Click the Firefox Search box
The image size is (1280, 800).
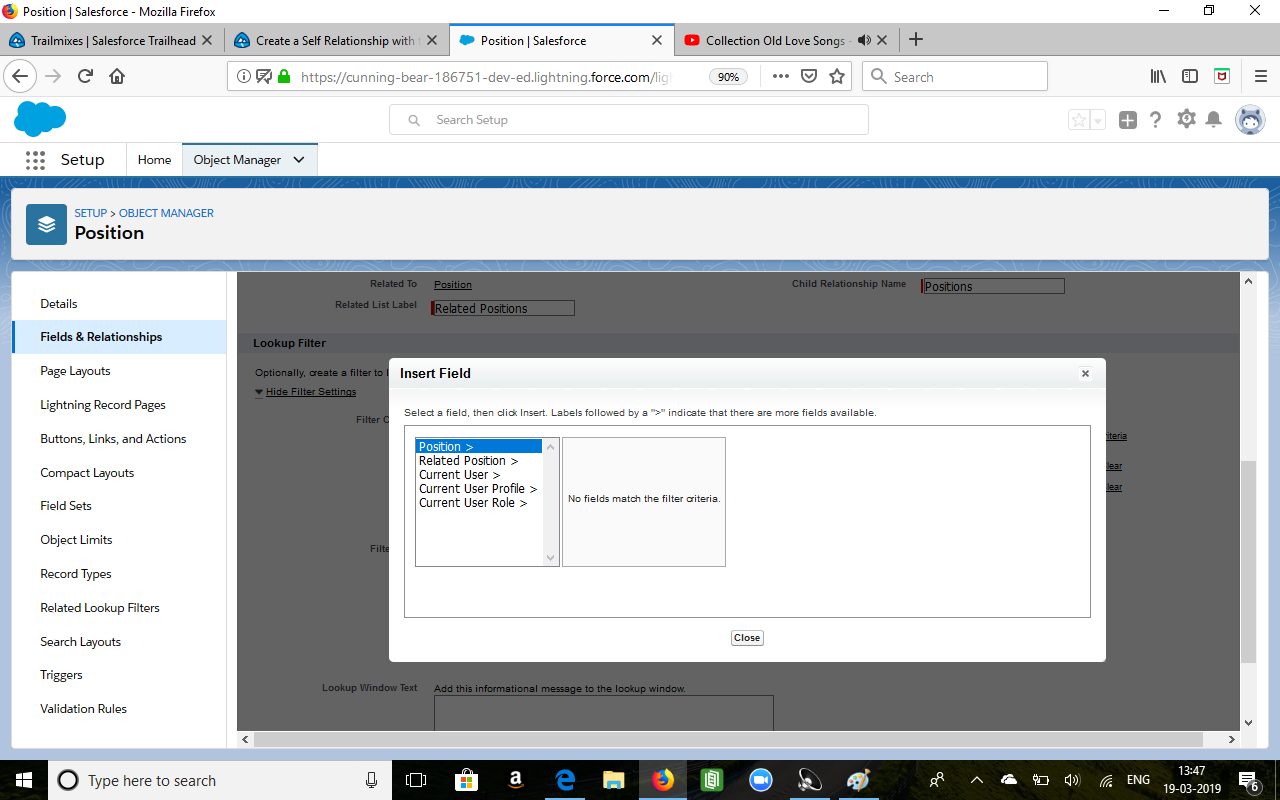click(955, 76)
